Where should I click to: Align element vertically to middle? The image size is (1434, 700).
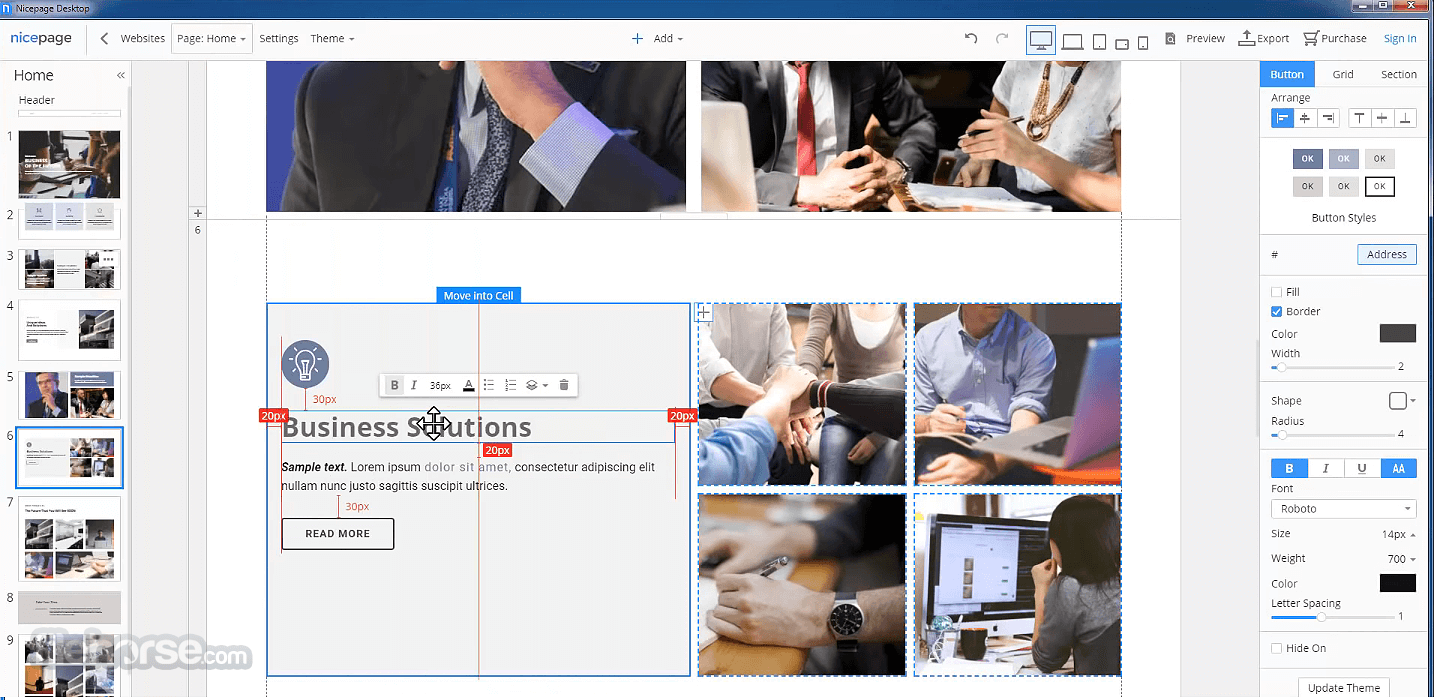[x=1382, y=118]
